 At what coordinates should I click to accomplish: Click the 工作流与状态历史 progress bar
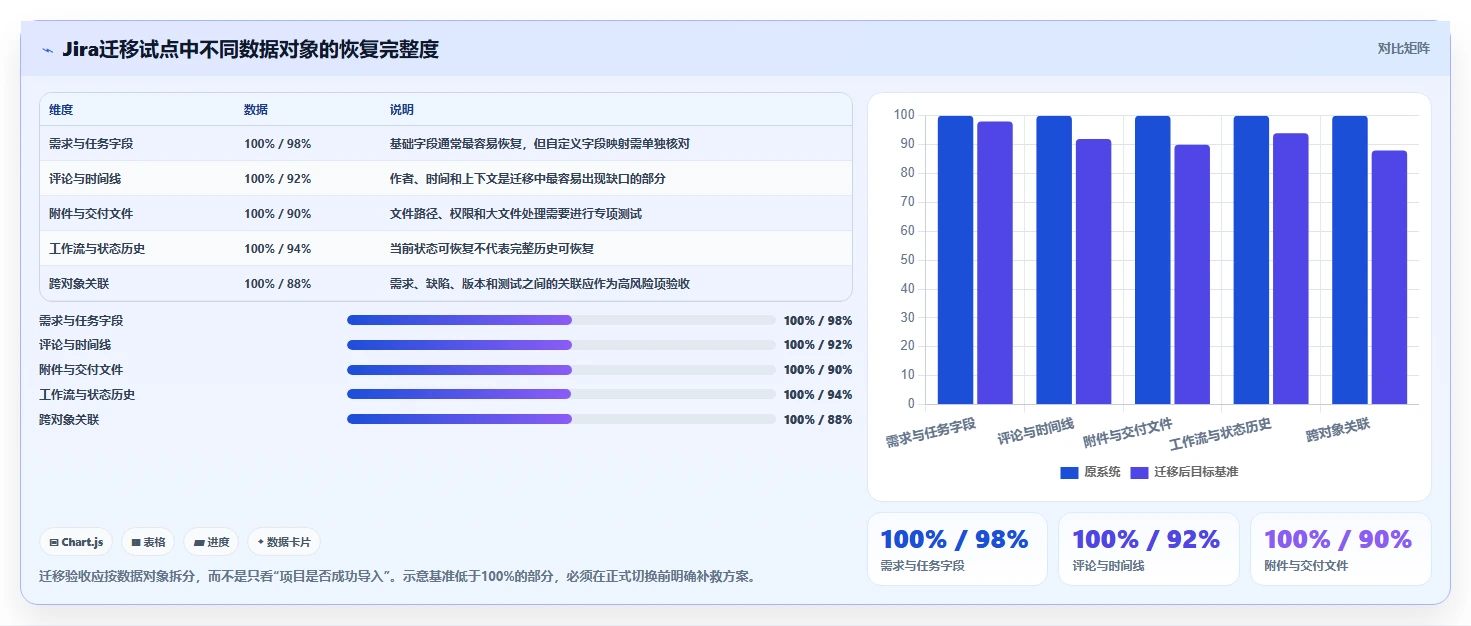pos(561,394)
